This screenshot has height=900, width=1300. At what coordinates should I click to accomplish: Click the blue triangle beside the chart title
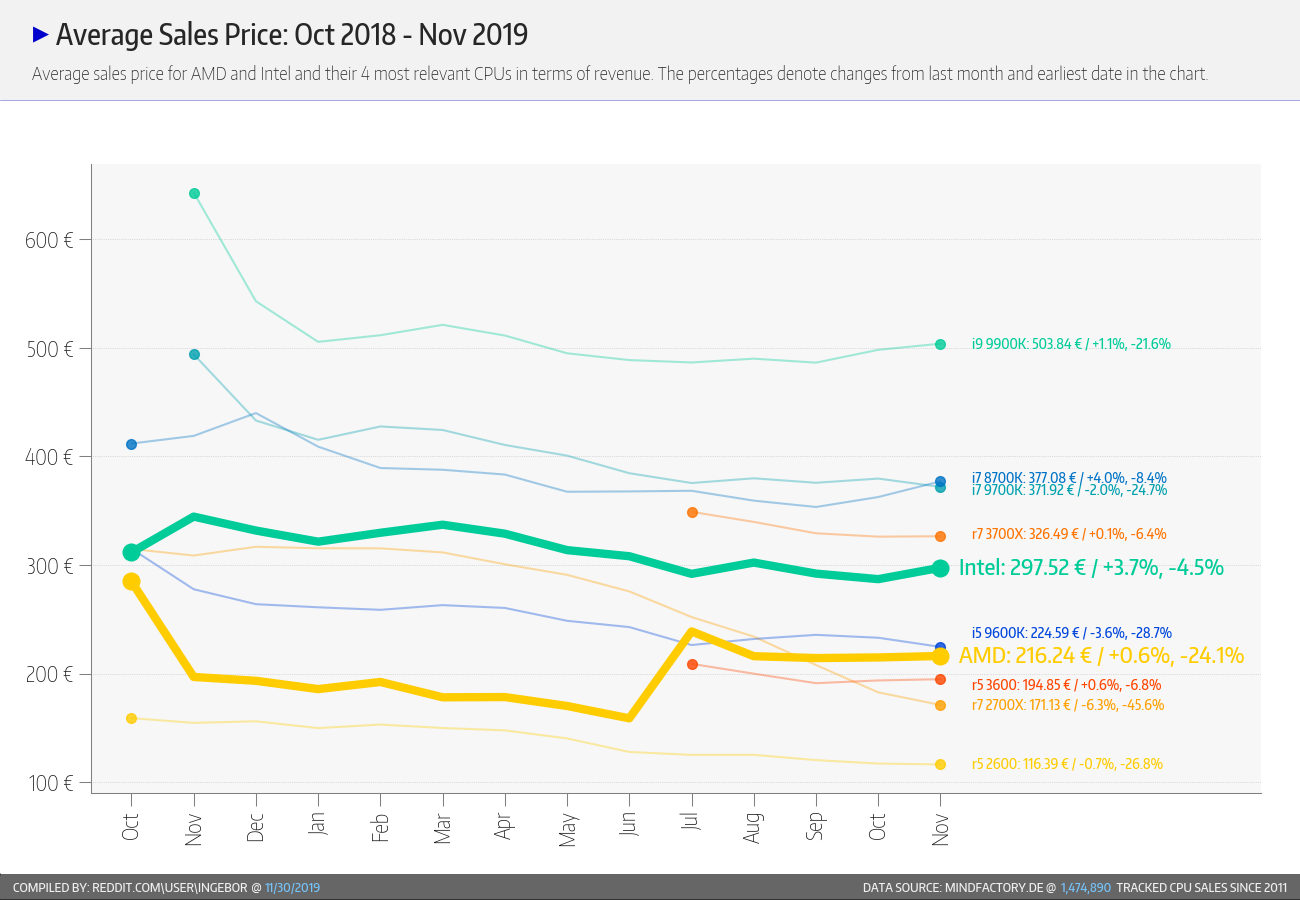[41, 35]
